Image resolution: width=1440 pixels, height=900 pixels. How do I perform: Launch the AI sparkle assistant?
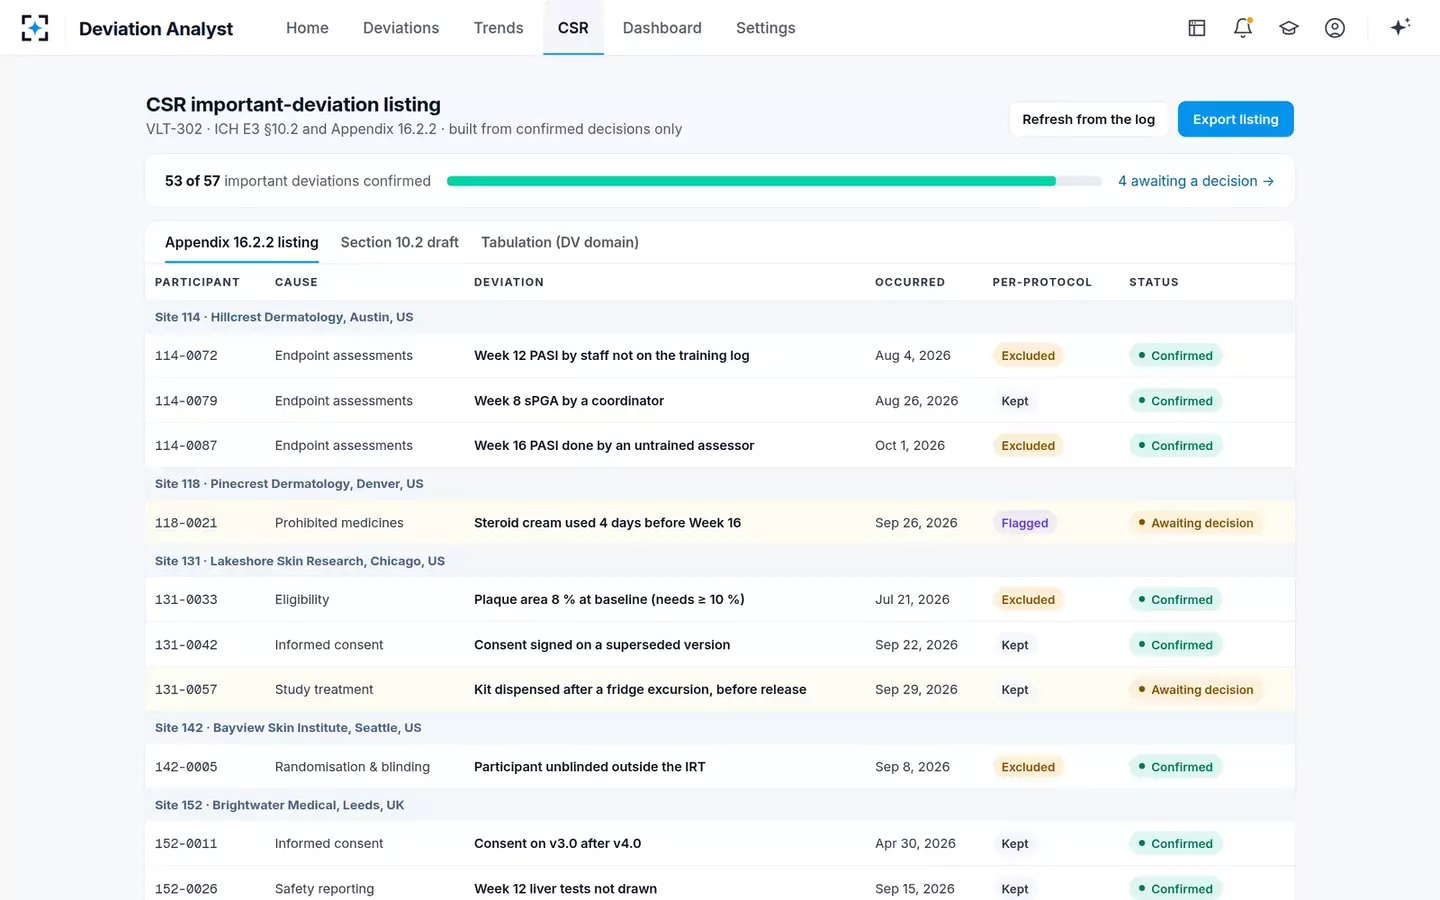pos(1400,27)
